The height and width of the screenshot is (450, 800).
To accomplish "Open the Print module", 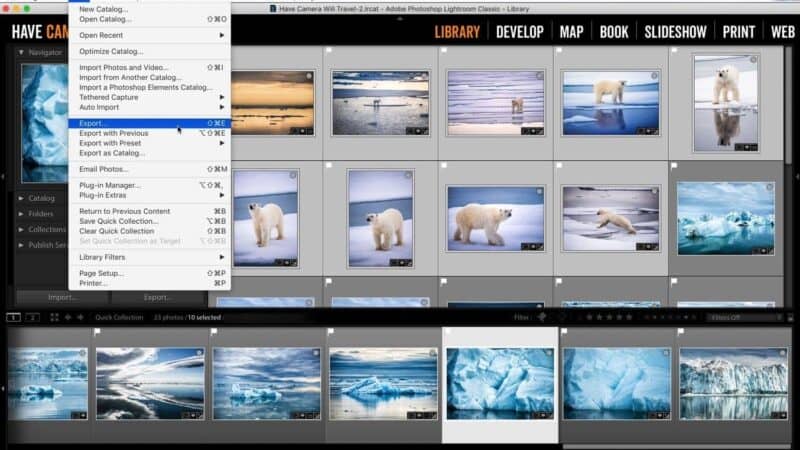I will 738,32.
